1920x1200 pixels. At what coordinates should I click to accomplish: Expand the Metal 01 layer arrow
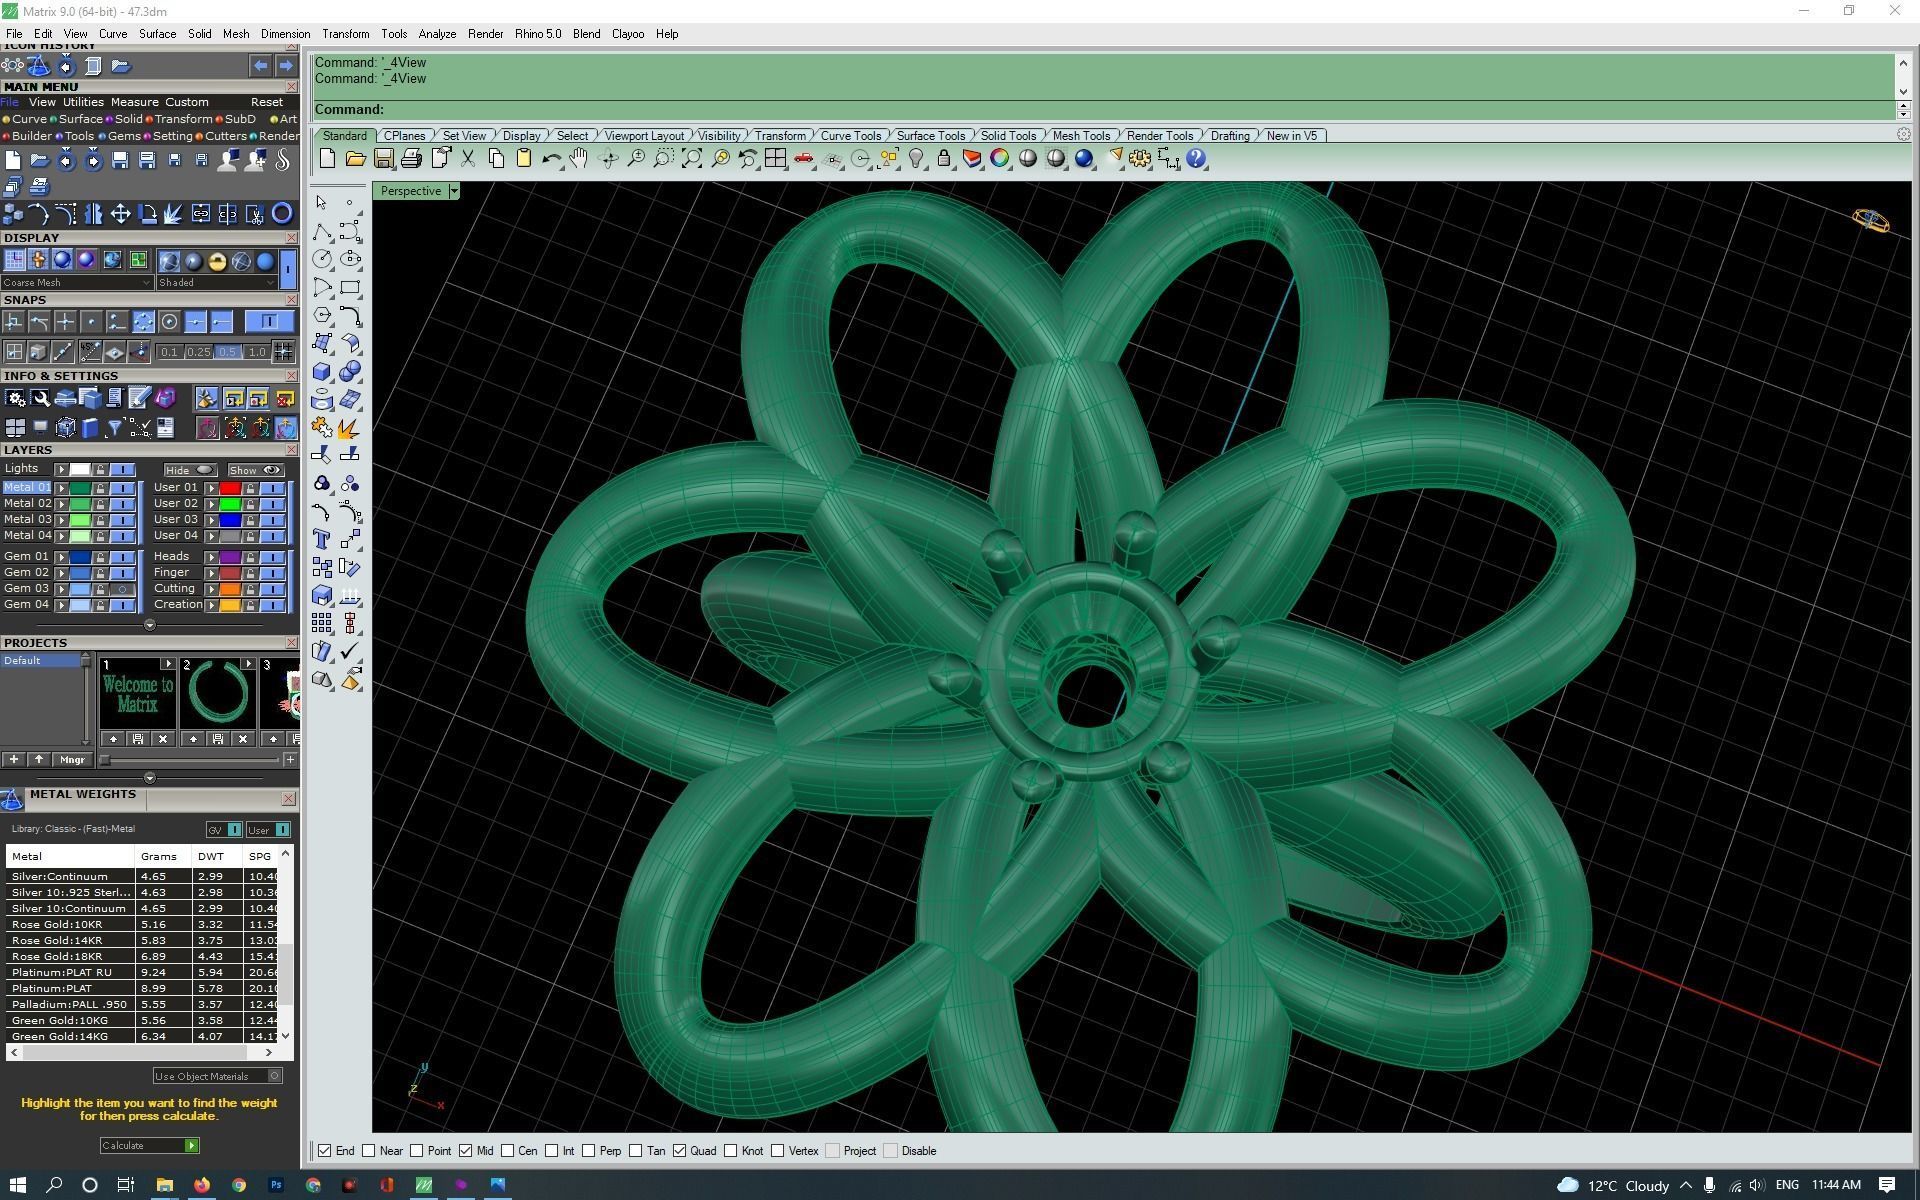click(x=61, y=488)
